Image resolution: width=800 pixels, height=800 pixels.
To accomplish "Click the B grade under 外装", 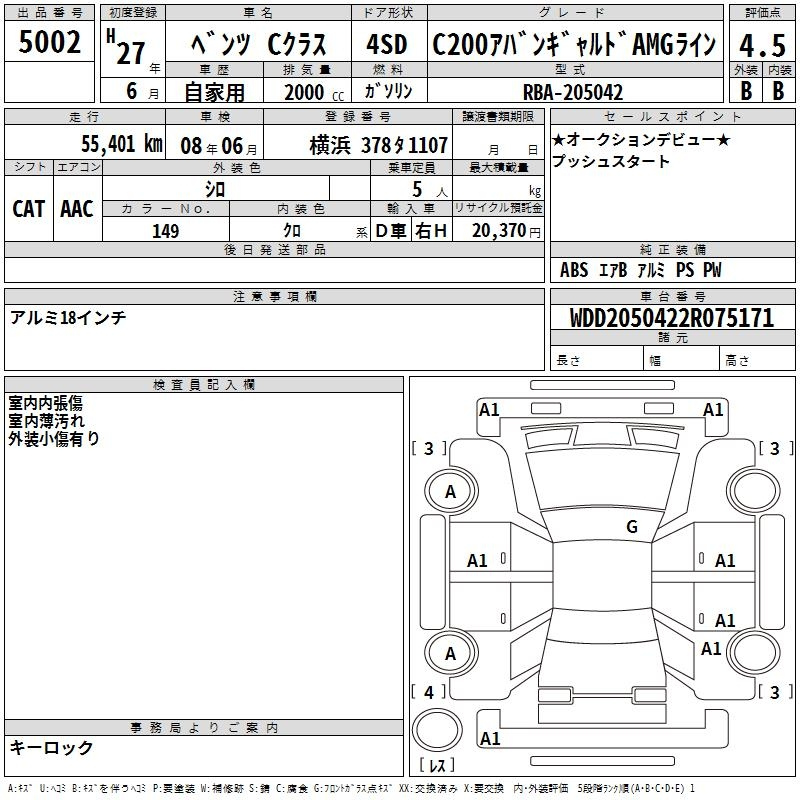I will (x=746, y=91).
